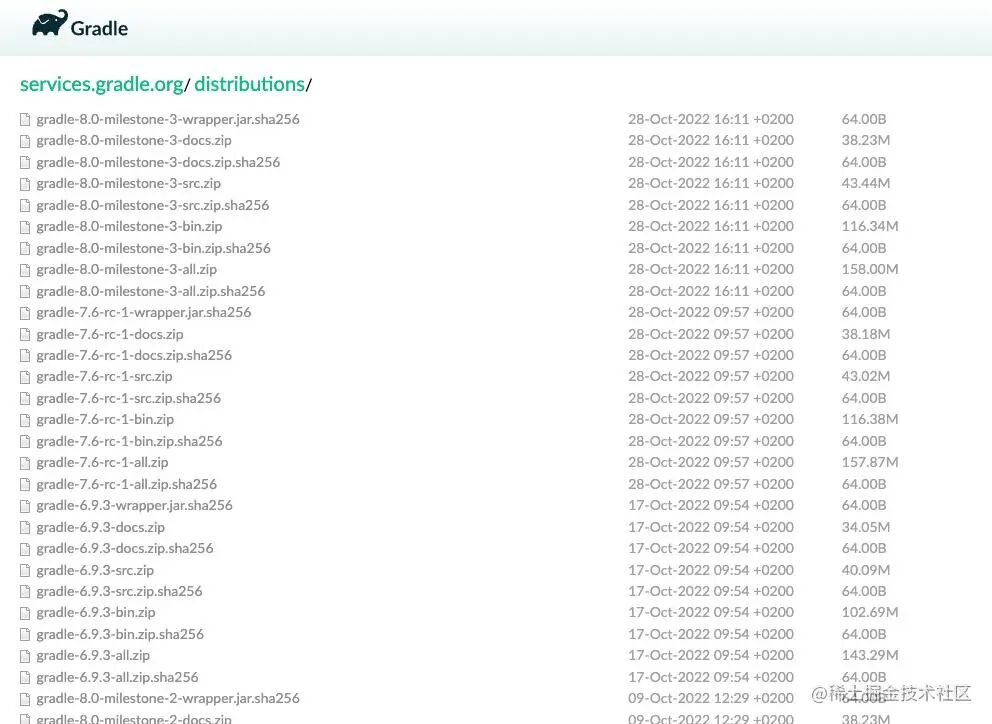Image resolution: width=992 pixels, height=724 pixels.
Task: Download gradle-8.0-milestone-3-src.zip link
Action: coord(128,184)
